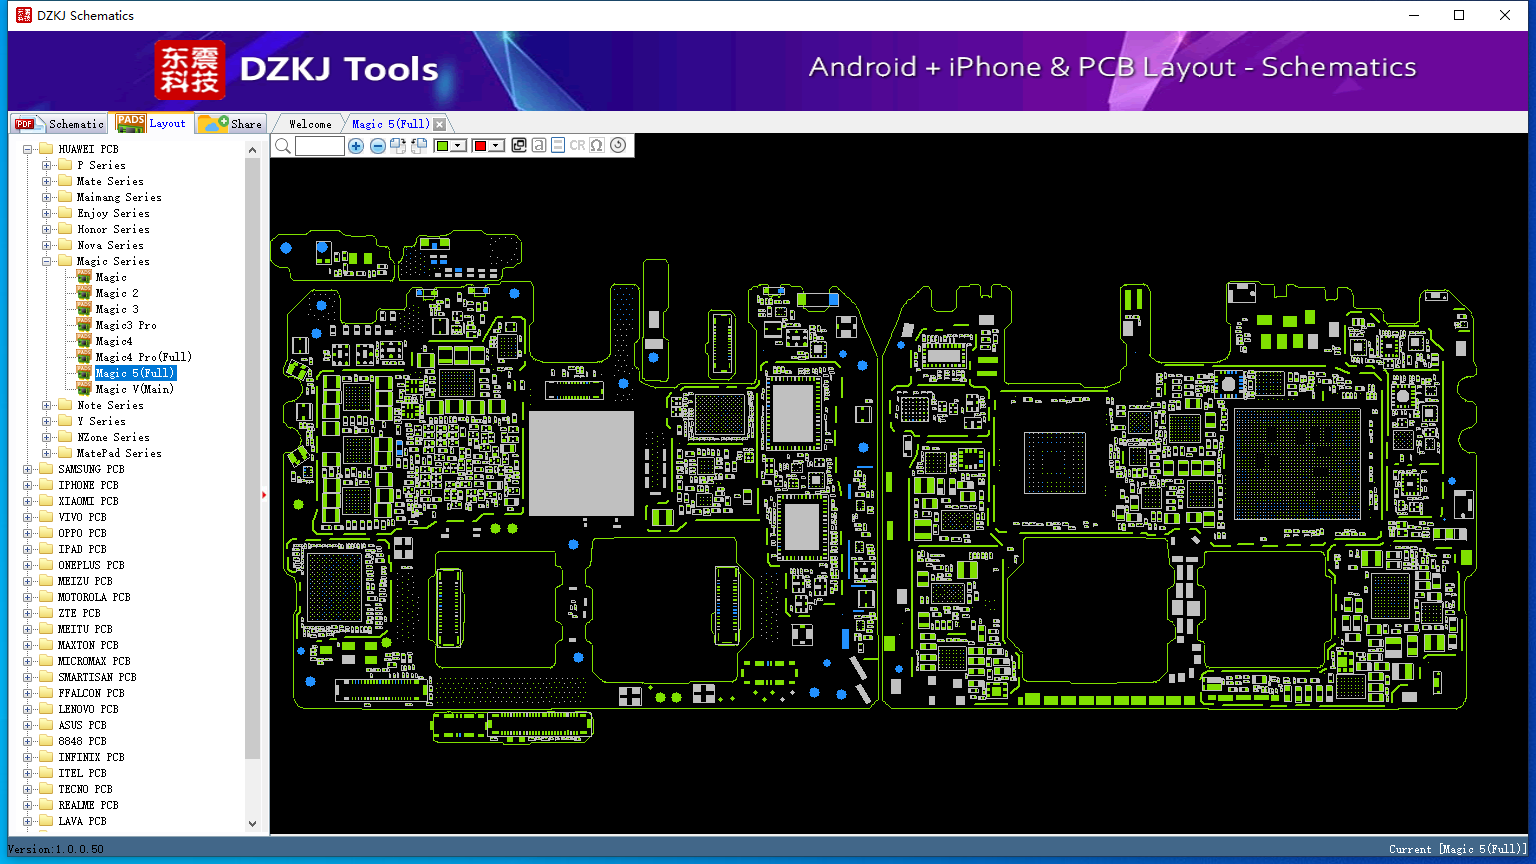
Task: Click the tree scrollbar up arrow
Action: click(x=252, y=149)
